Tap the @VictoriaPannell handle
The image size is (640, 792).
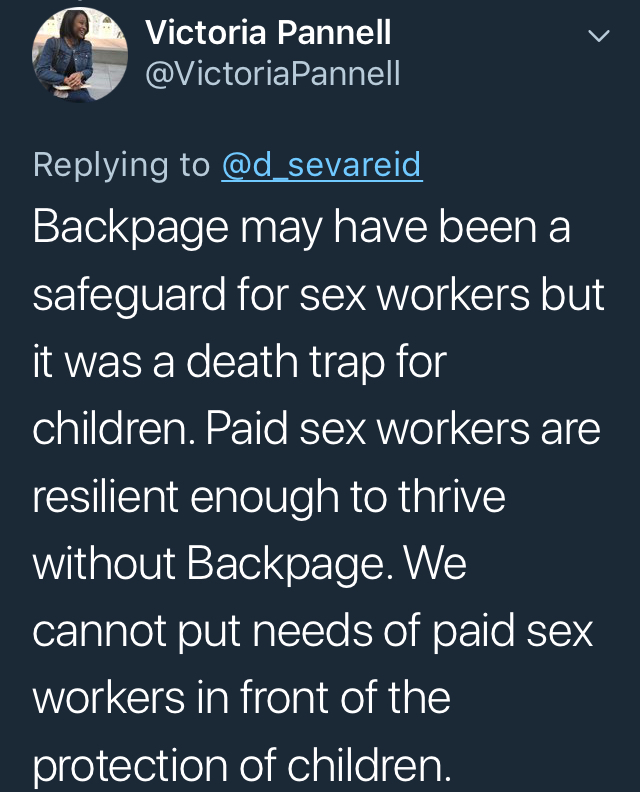click(x=273, y=74)
